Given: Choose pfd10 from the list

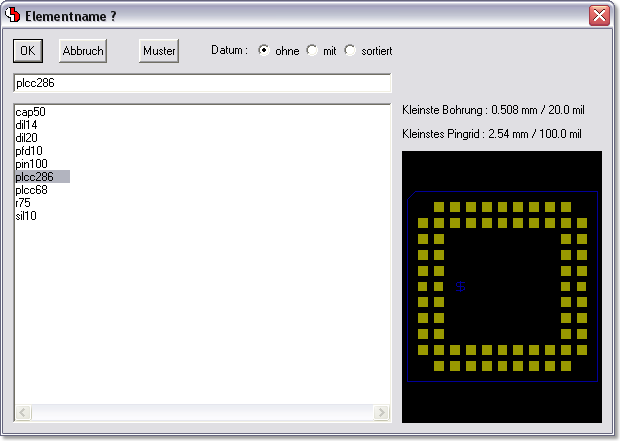Looking at the screenshot, I should (x=28, y=151).
